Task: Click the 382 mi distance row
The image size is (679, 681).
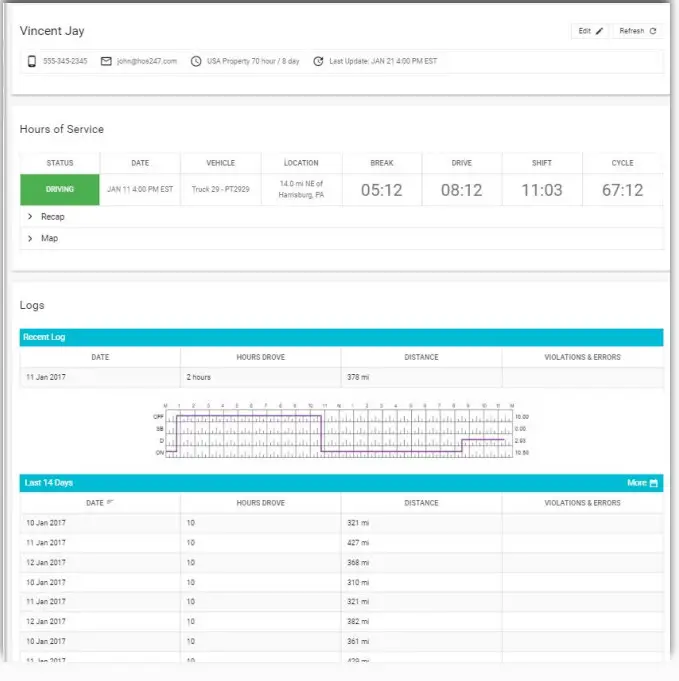Action: point(341,621)
